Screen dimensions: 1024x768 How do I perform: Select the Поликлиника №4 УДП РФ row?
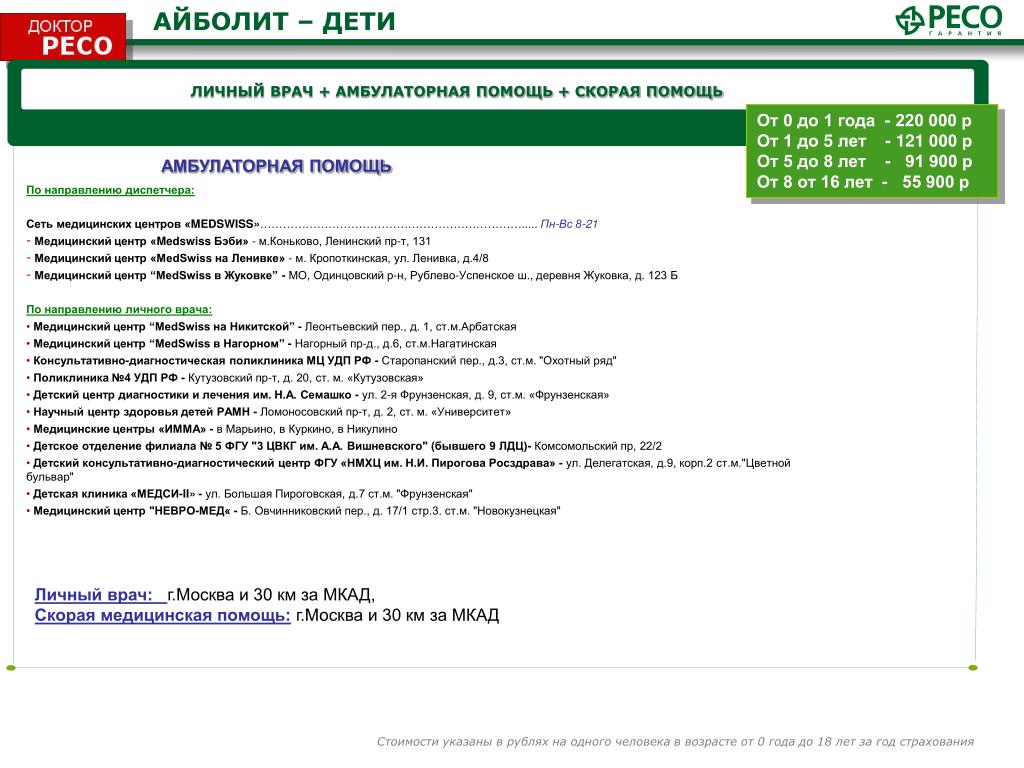225,377
